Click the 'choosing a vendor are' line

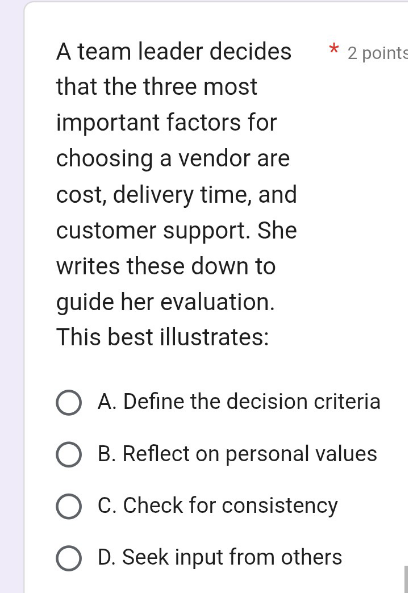(x=173, y=158)
